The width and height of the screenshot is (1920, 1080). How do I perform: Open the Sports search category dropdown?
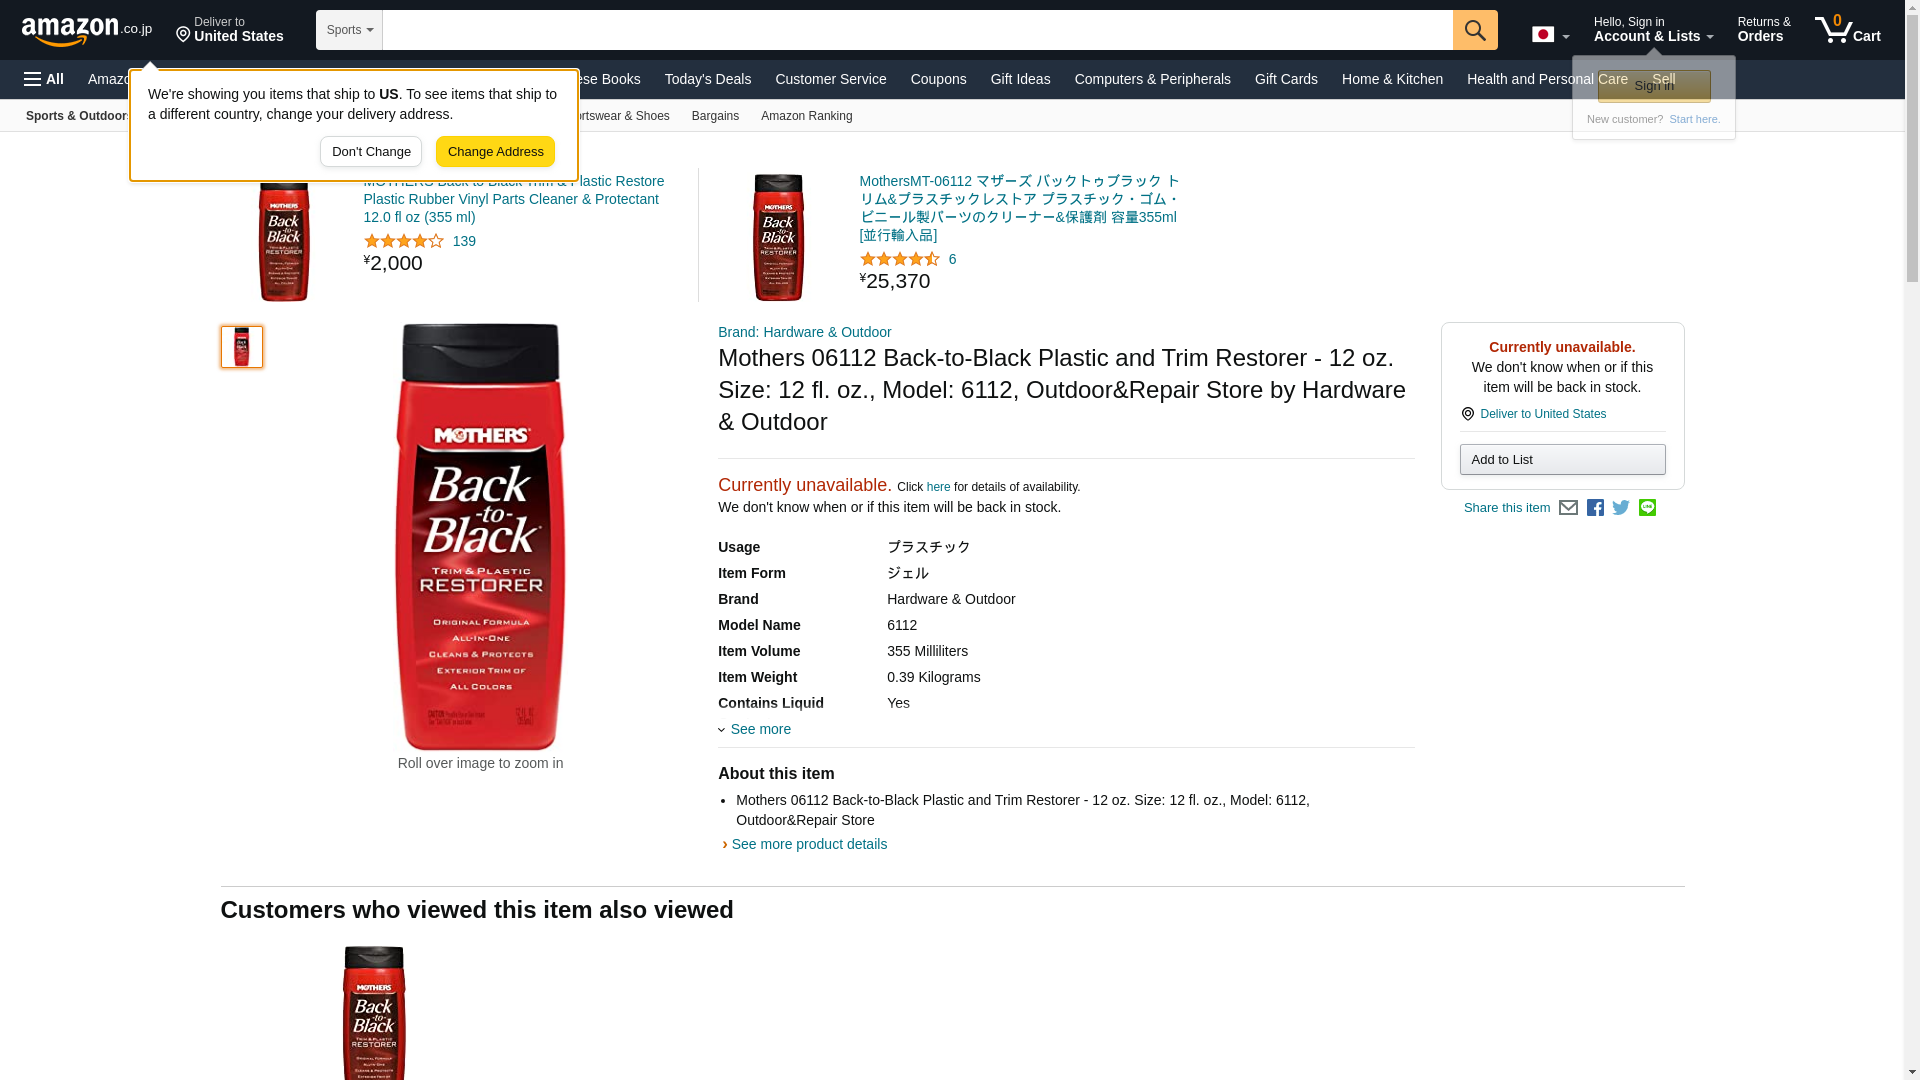coord(349,30)
